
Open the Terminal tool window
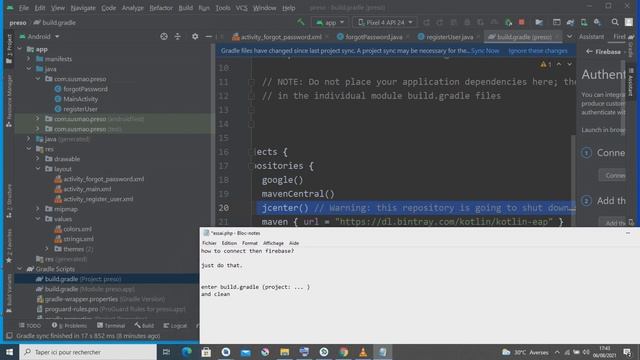pos(111,325)
